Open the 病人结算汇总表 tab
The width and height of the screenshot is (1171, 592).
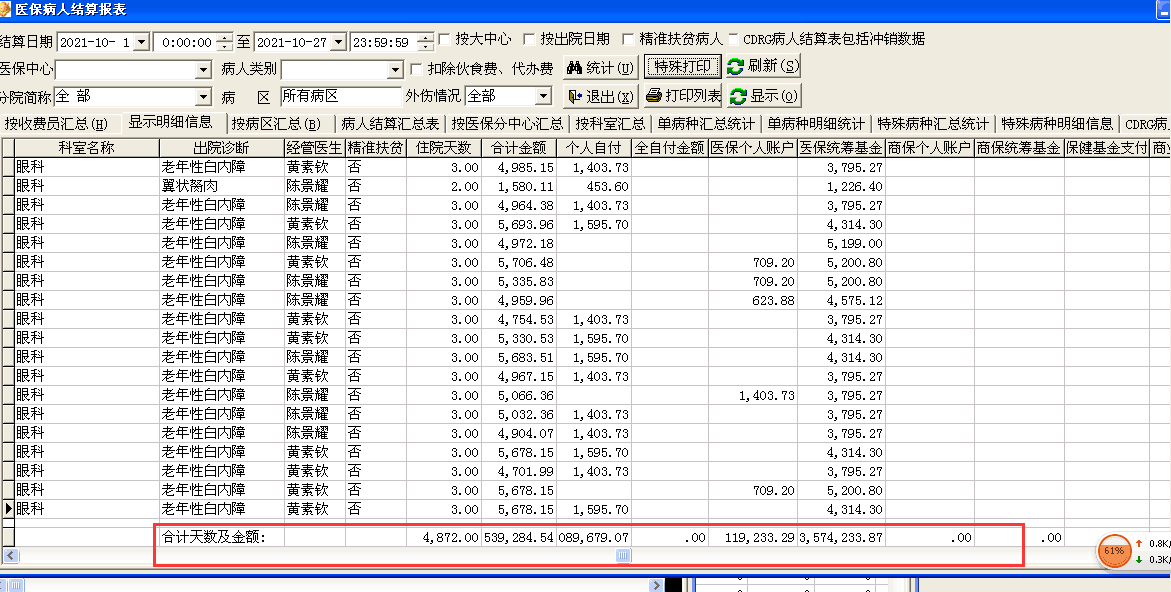[390, 123]
